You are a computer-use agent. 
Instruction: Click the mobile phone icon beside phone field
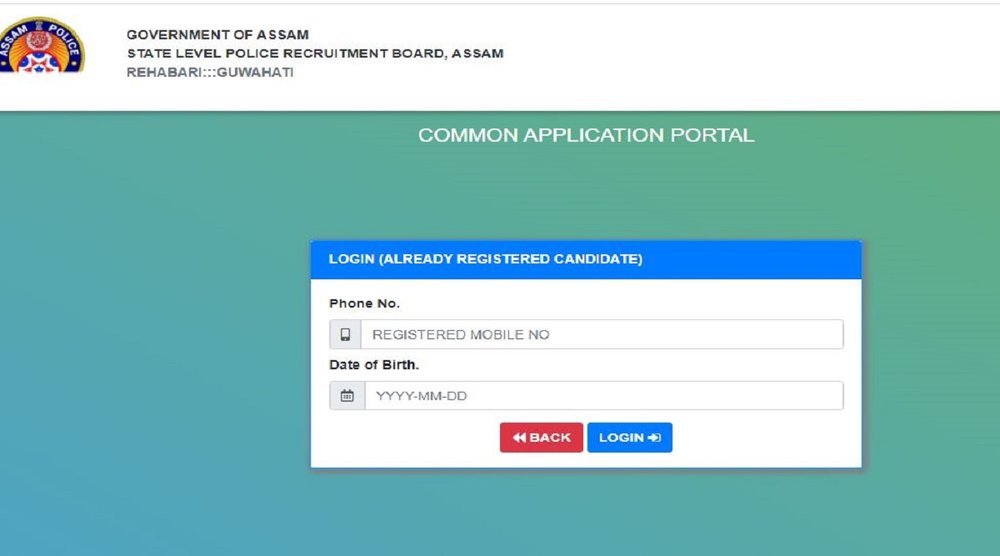coord(346,335)
